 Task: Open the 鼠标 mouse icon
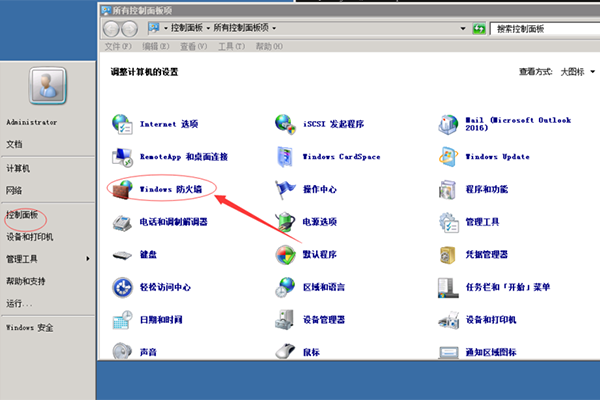(x=285, y=351)
